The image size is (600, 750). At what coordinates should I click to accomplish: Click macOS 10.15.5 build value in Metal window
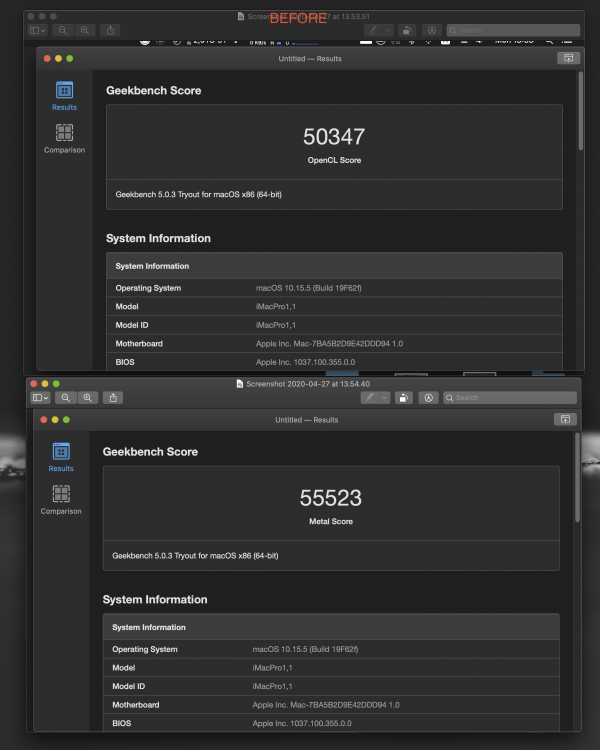point(305,649)
